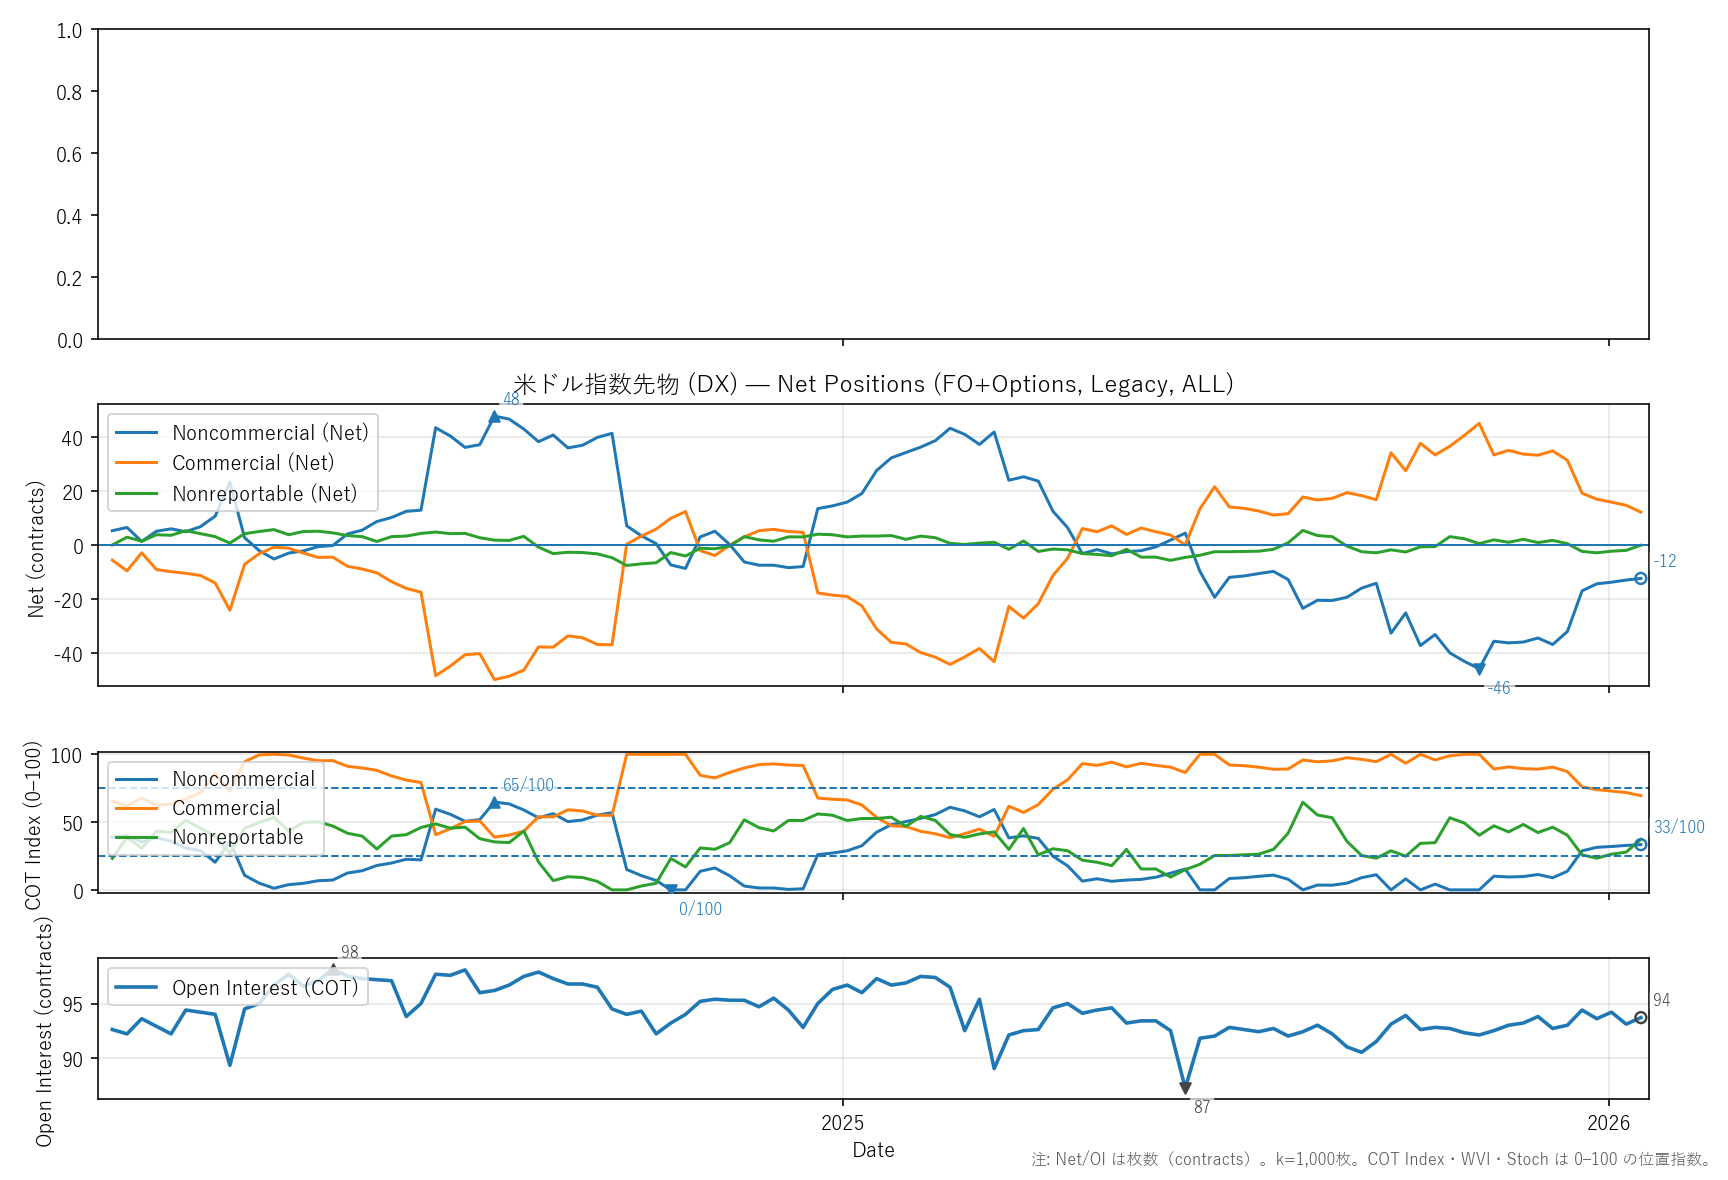The width and height of the screenshot is (1728, 1180).
Task: Click the Open Interest peak triangle at 98
Action: 333,969
